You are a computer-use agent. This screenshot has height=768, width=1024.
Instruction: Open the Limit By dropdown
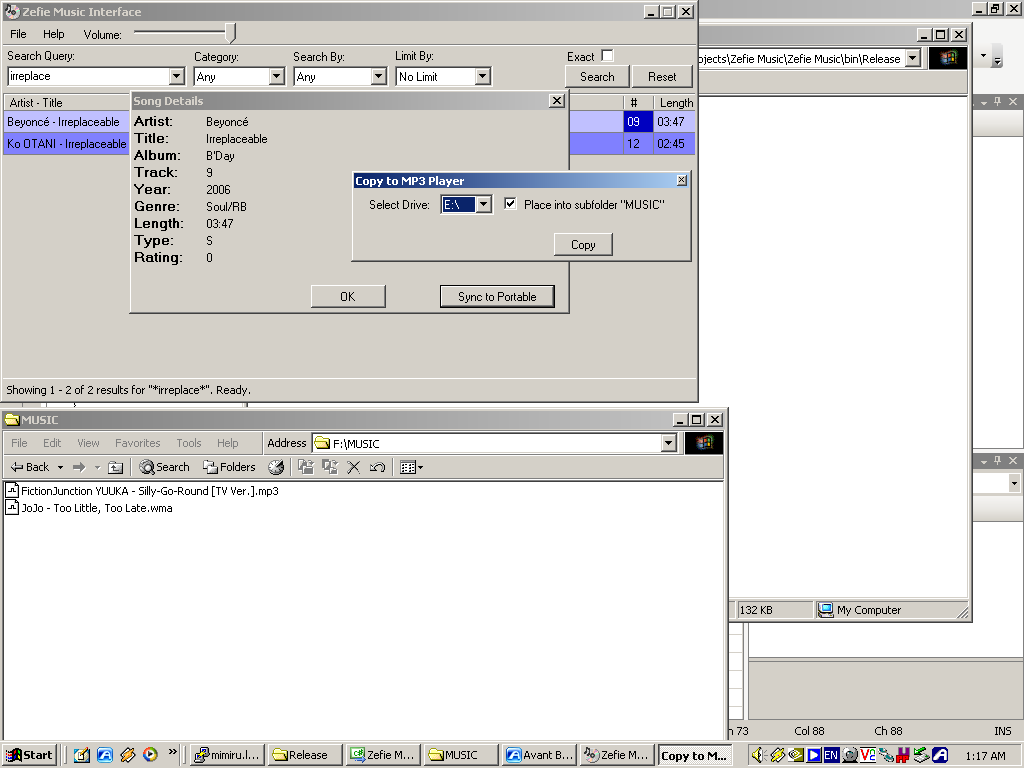pos(482,76)
